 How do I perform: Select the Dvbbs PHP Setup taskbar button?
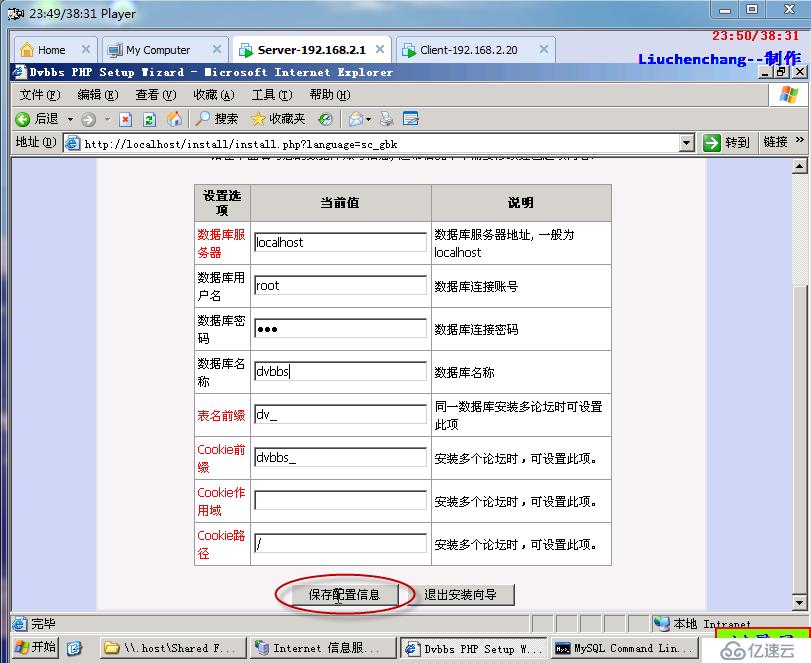tap(473, 648)
